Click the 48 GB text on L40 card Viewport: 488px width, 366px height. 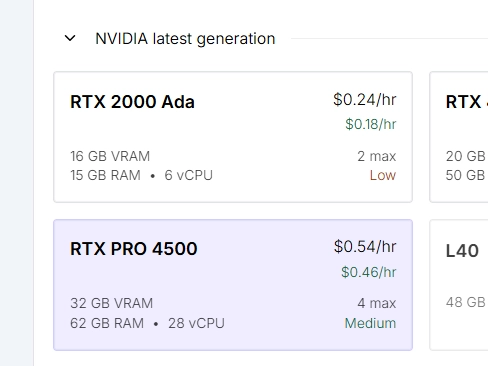[465, 302]
